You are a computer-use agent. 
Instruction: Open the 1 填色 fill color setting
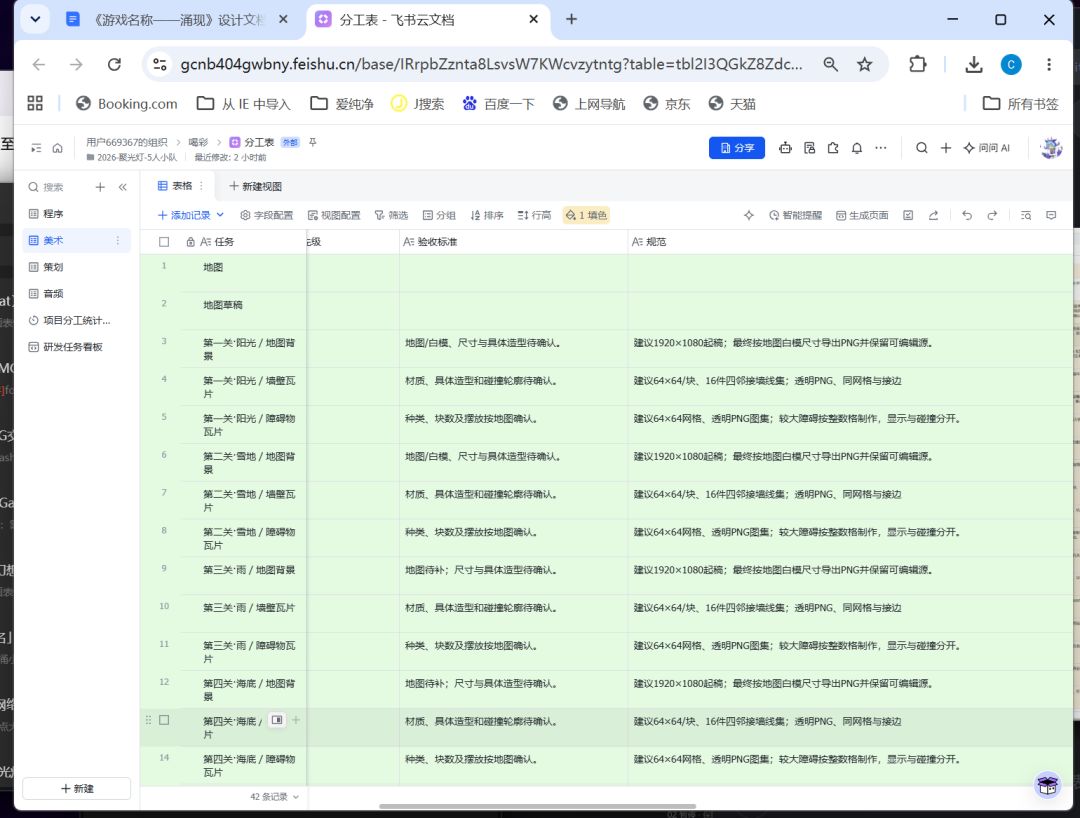point(586,216)
